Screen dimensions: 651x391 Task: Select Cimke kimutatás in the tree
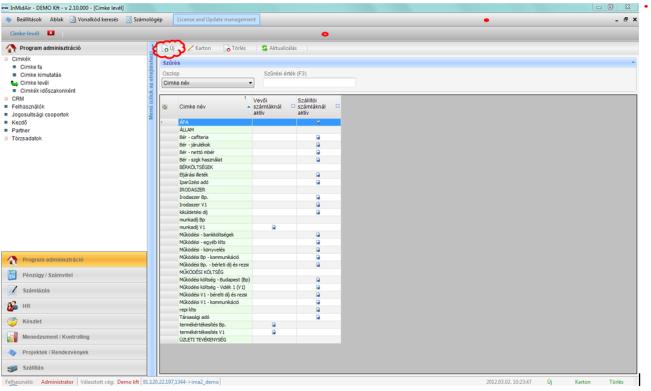[41, 75]
